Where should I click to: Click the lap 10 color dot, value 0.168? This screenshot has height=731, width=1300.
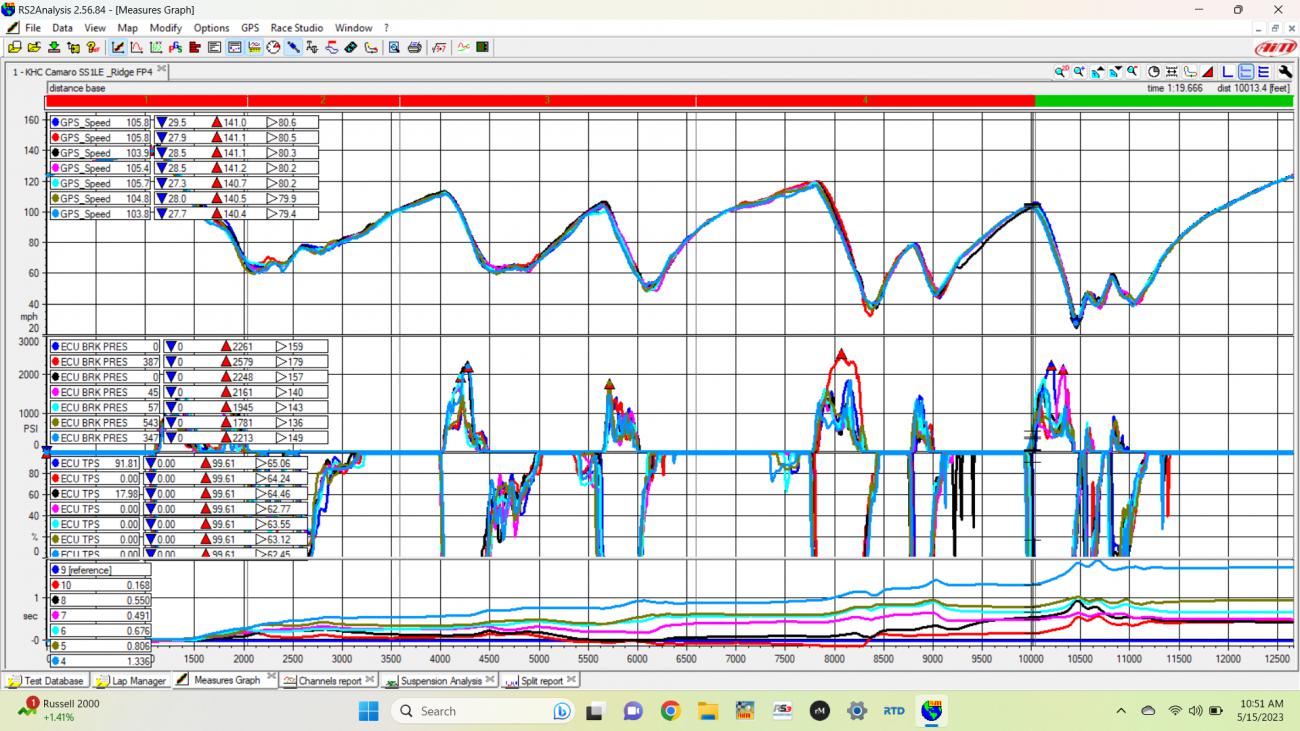click(56, 585)
